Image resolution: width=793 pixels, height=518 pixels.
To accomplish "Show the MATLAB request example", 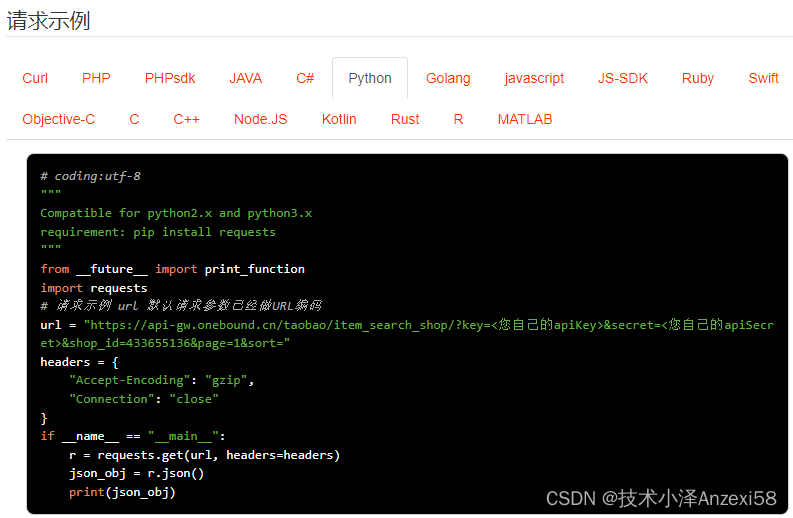I will pyautogui.click(x=525, y=119).
